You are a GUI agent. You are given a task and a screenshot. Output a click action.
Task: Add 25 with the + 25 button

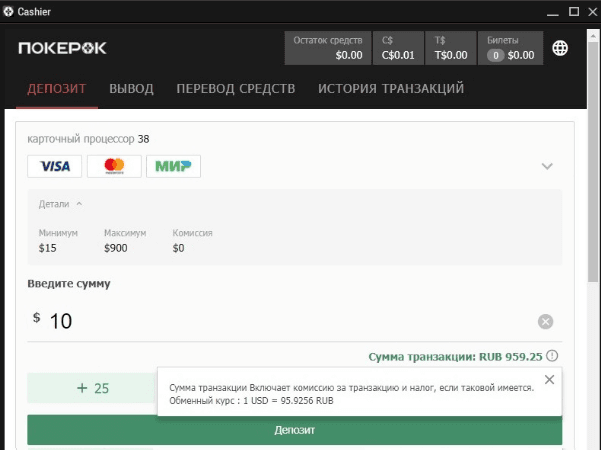point(93,388)
